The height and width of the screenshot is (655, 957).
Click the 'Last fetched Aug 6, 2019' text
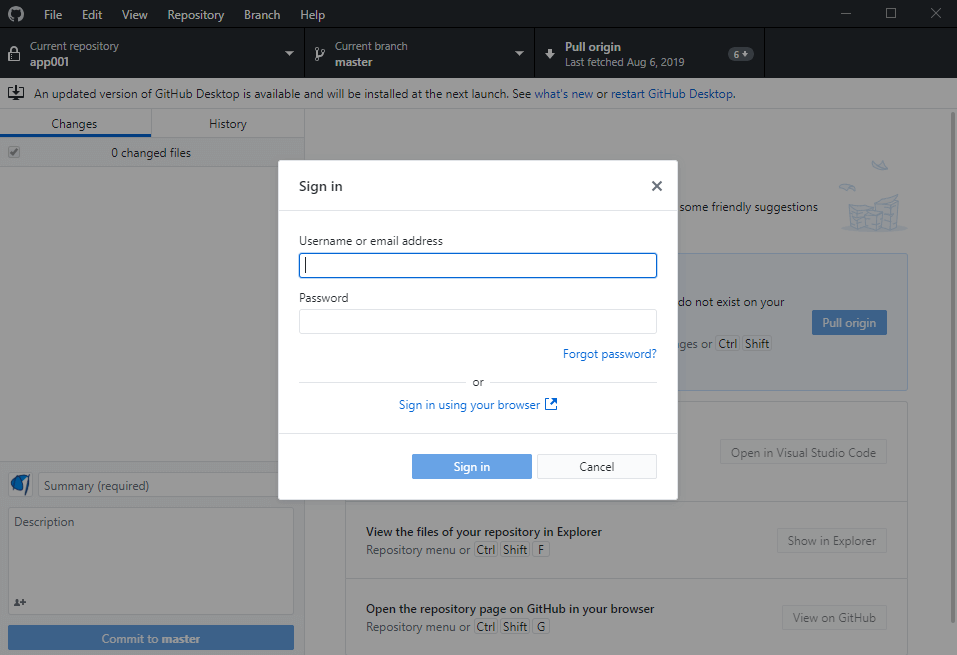(x=624, y=62)
